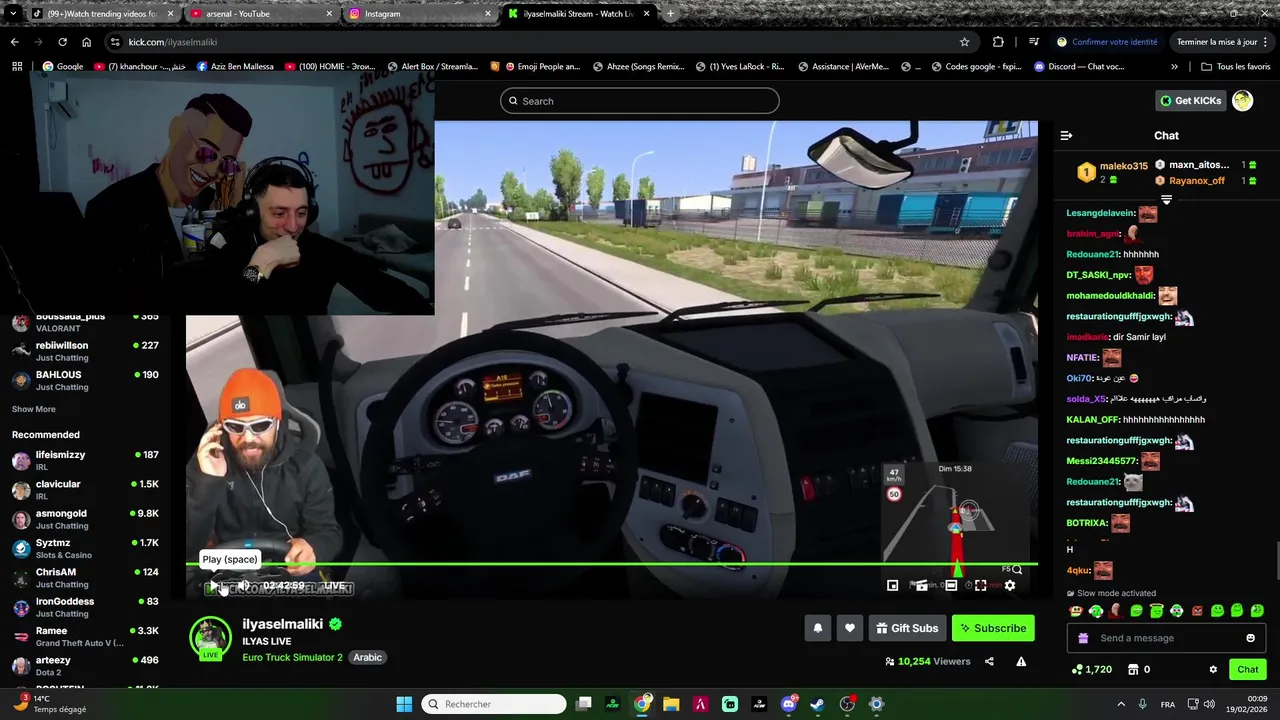Click the Arabic language tag
Viewport: 1280px width, 720px height.
point(367,657)
